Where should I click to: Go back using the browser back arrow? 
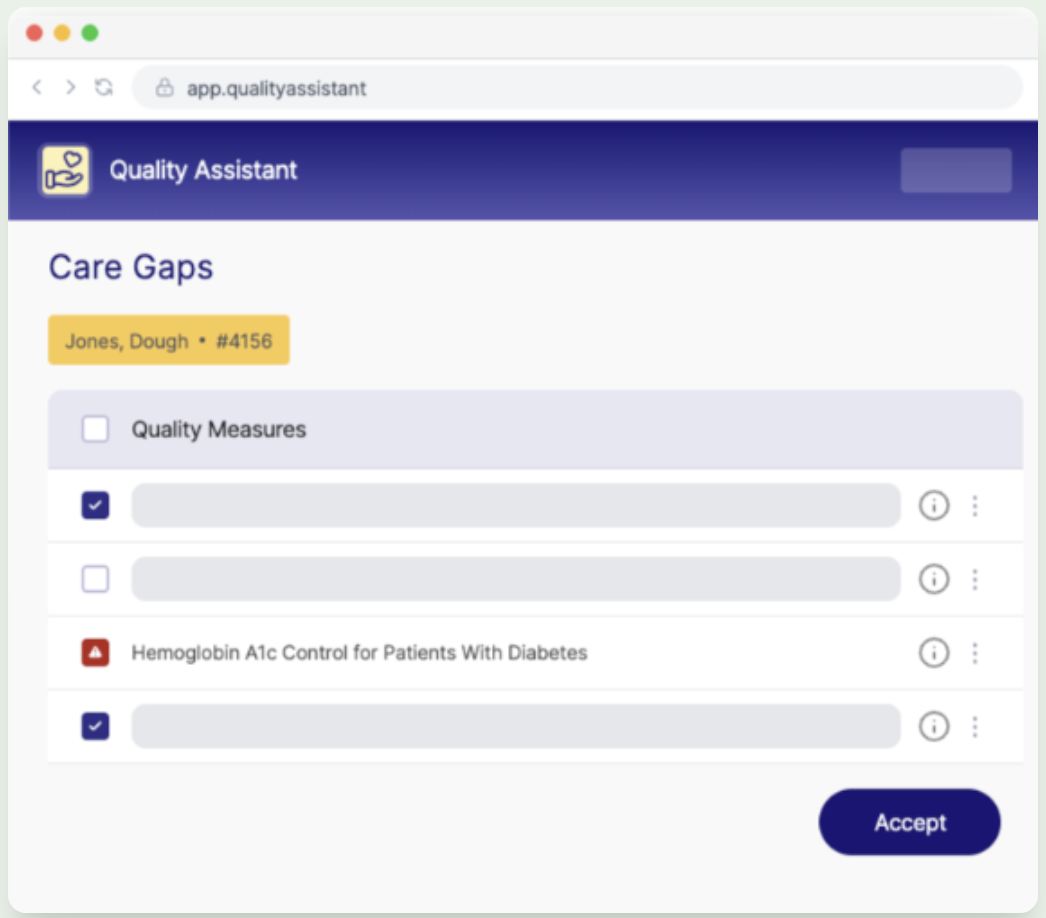(x=37, y=88)
